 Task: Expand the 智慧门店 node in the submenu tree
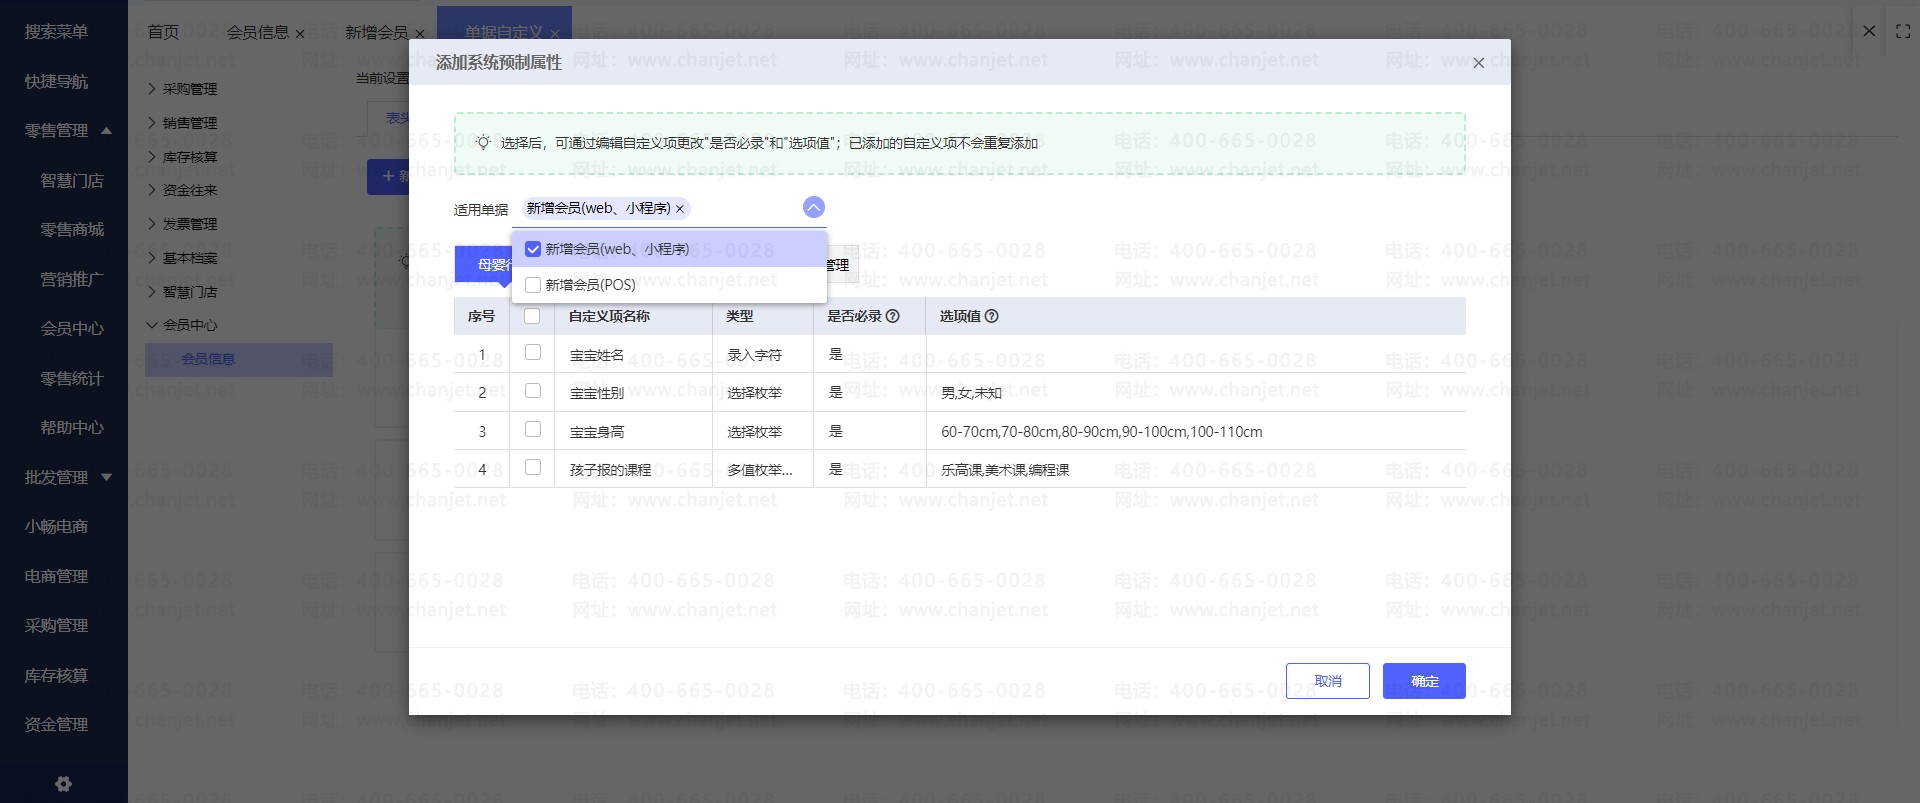pyautogui.click(x=152, y=292)
